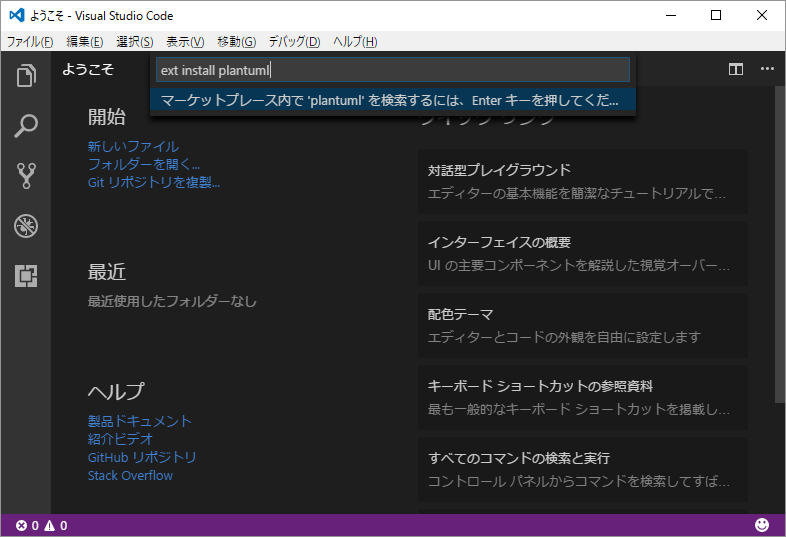
Task: Open the editor more actions (…) menu
Action: (767, 69)
